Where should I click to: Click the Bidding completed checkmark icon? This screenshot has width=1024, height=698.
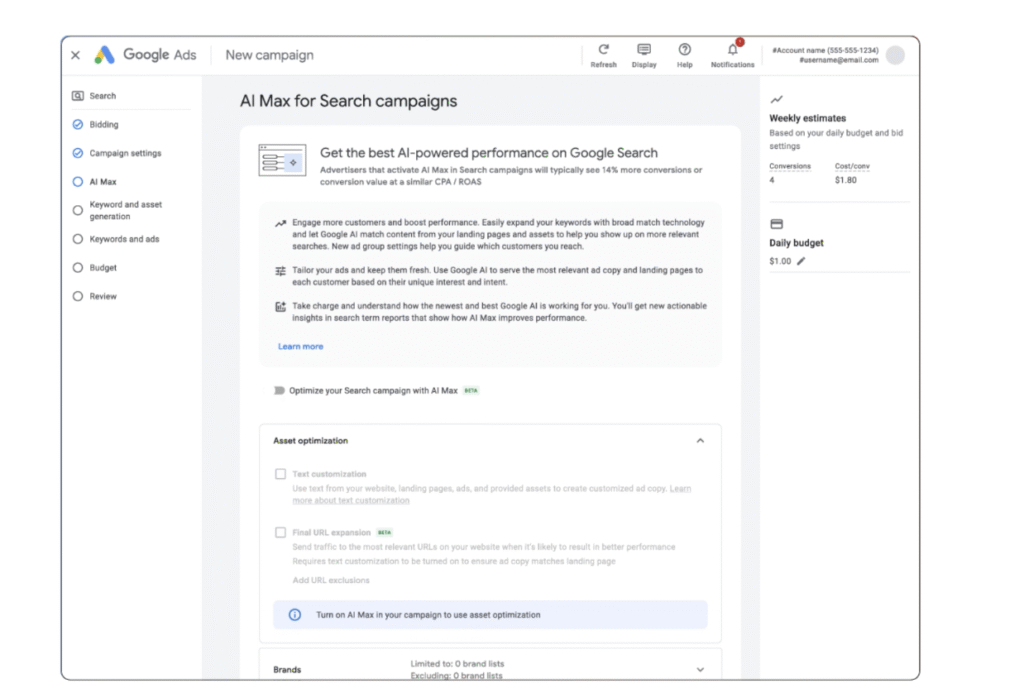(78, 125)
